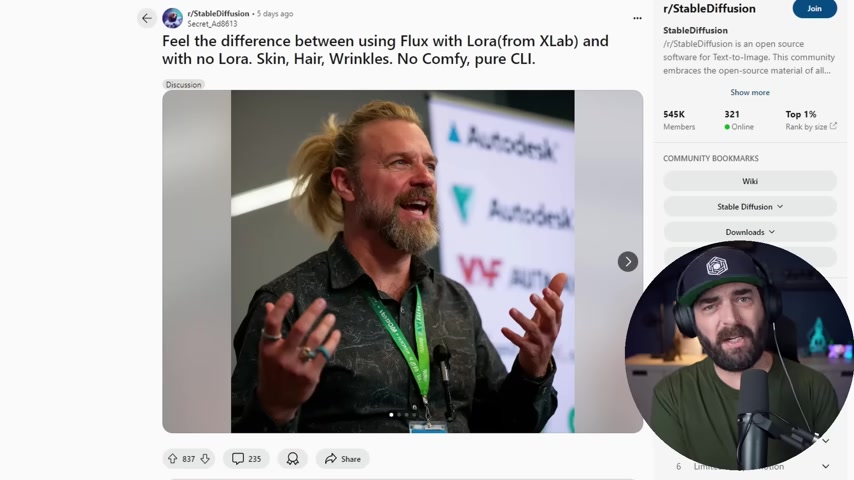Open the 235 comments
Screen dimensions: 854x480
pos(246,459)
